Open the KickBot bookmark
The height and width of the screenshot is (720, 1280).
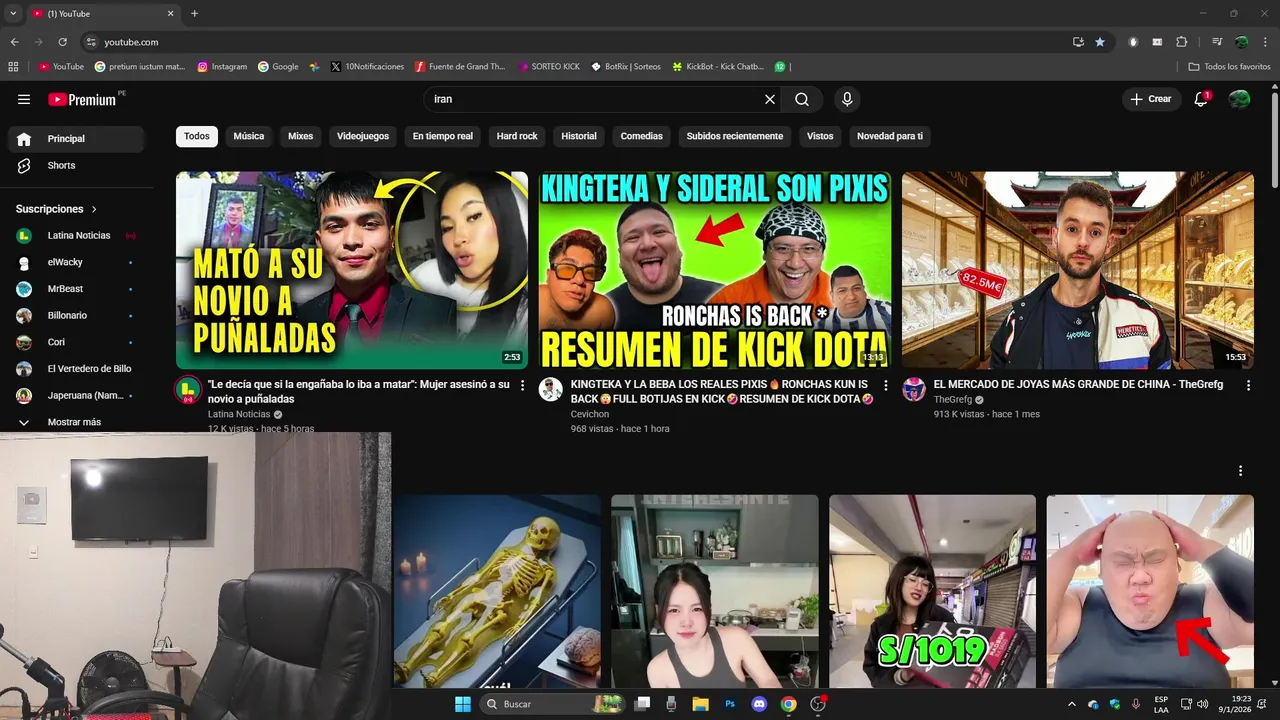(x=718, y=67)
